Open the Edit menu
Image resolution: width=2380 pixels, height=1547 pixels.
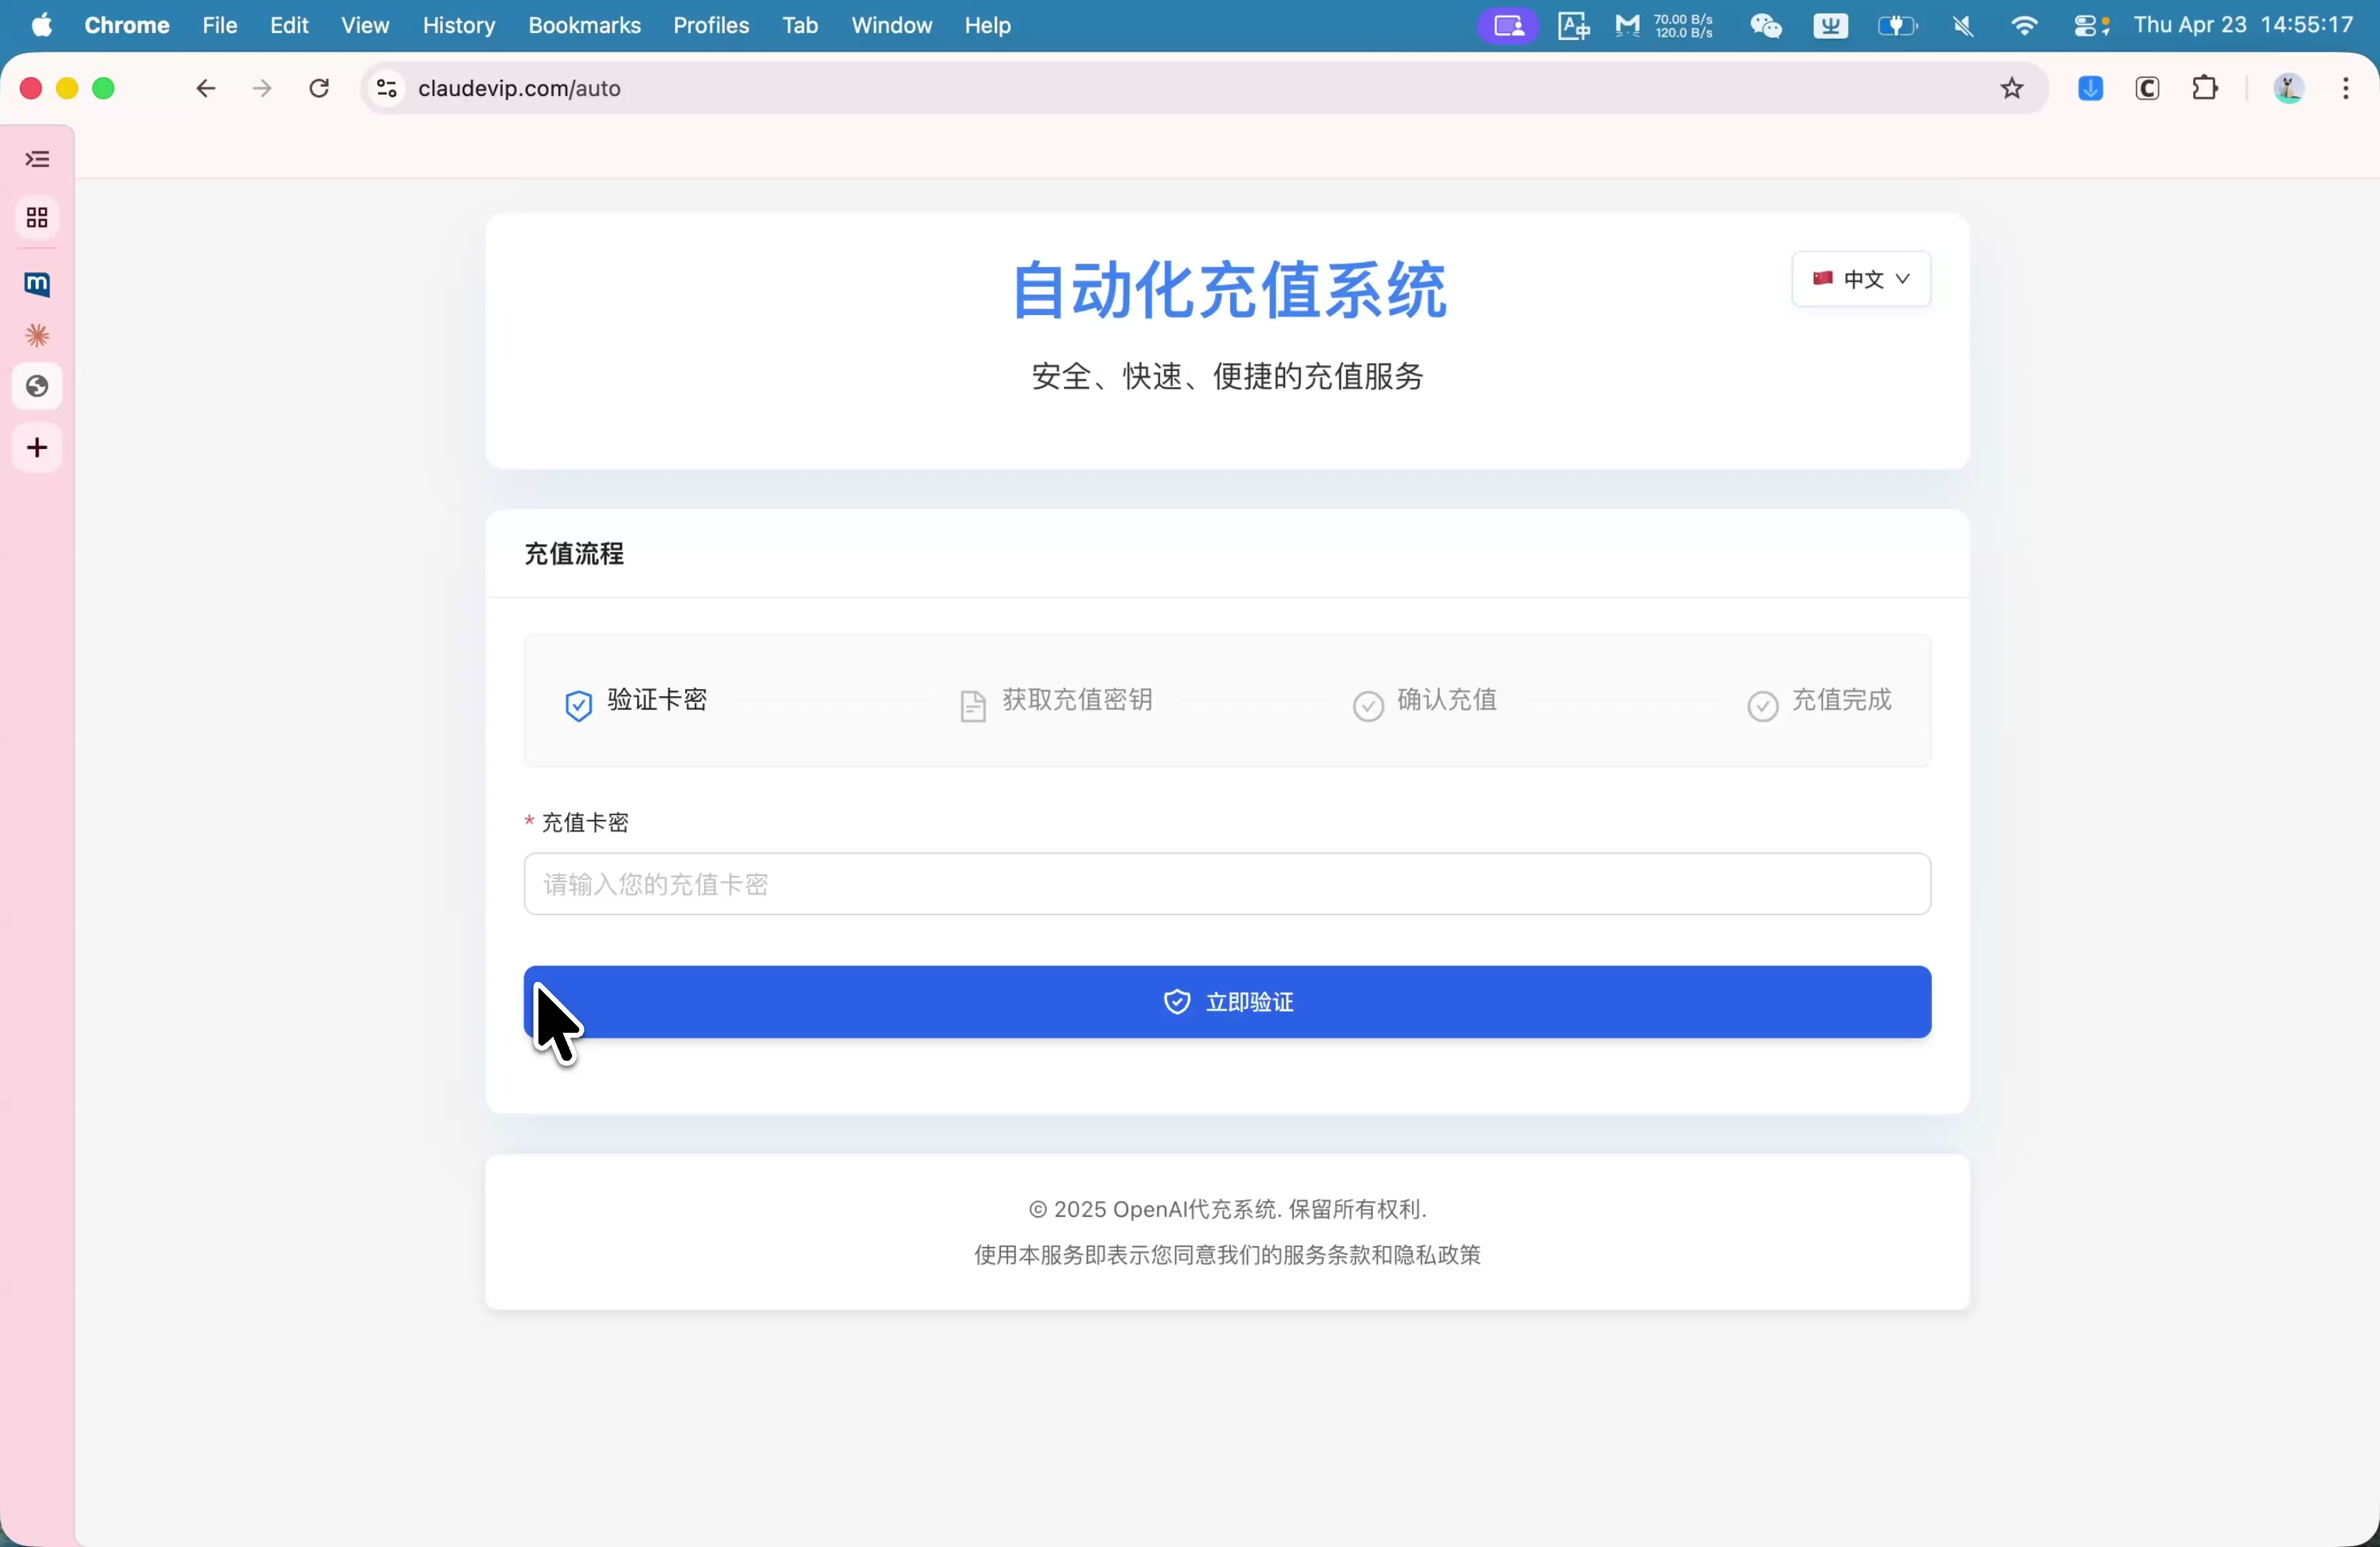point(289,25)
